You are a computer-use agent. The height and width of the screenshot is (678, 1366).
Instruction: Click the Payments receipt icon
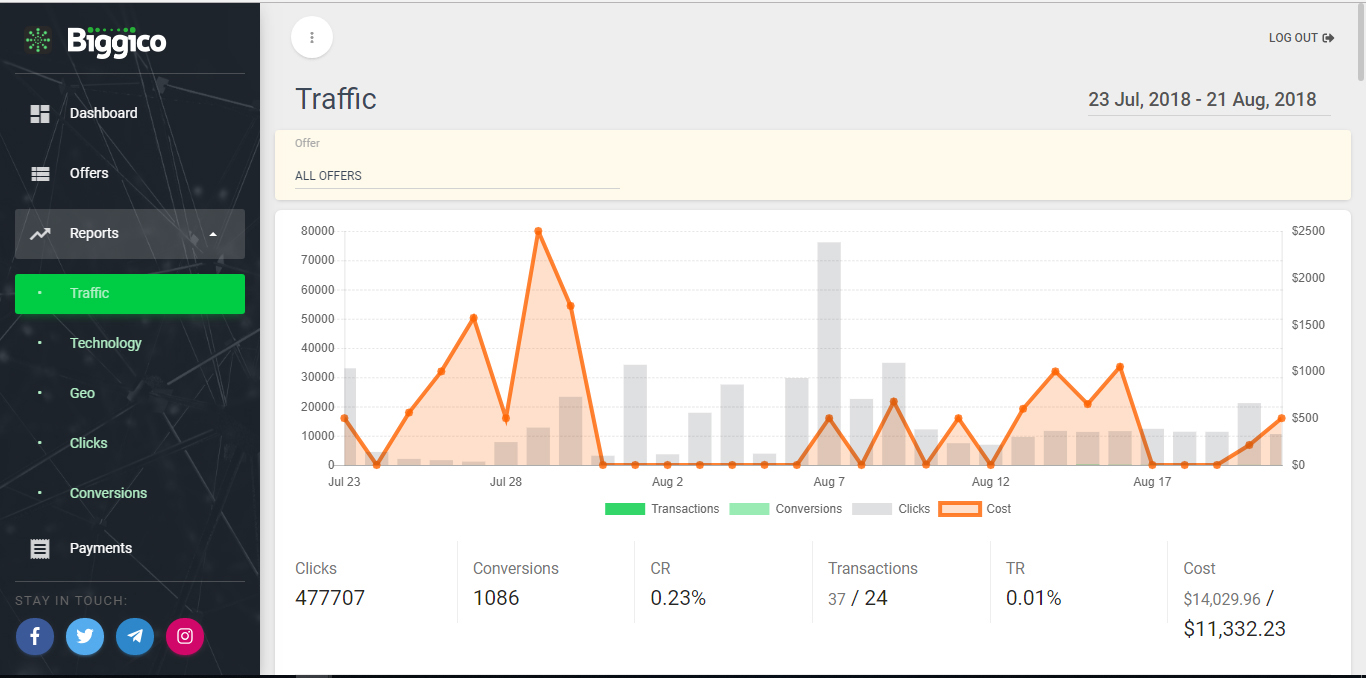[40, 548]
